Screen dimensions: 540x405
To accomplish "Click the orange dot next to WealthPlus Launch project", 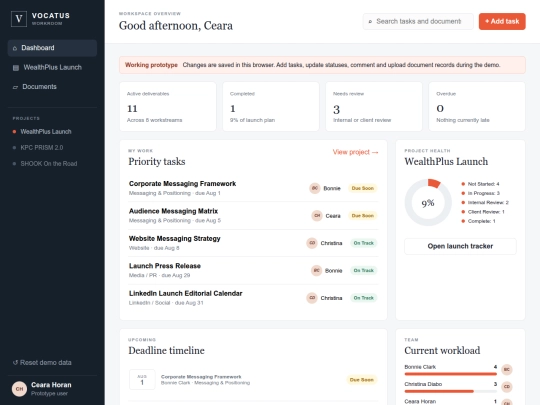I will pyautogui.click(x=14, y=132).
